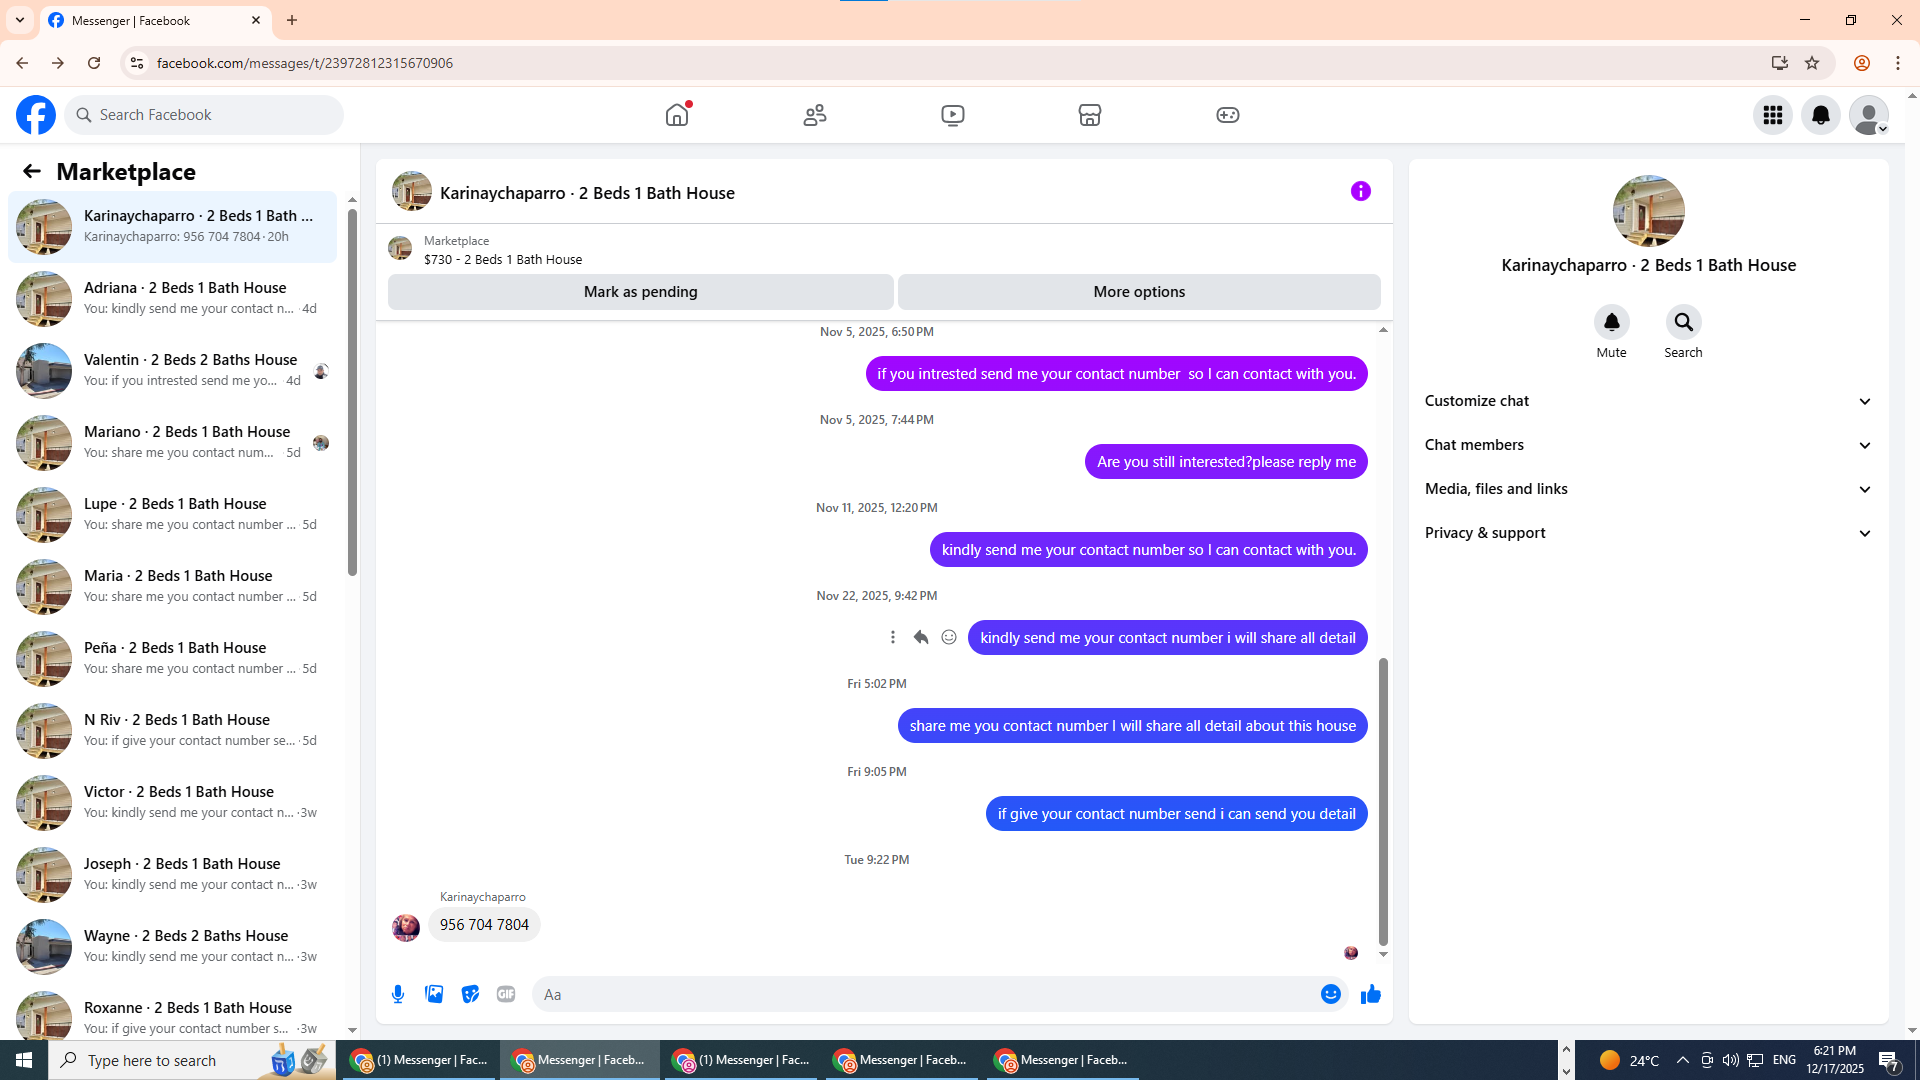Open the Facebook notifications bell
This screenshot has width=1920, height=1080.
[1820, 115]
